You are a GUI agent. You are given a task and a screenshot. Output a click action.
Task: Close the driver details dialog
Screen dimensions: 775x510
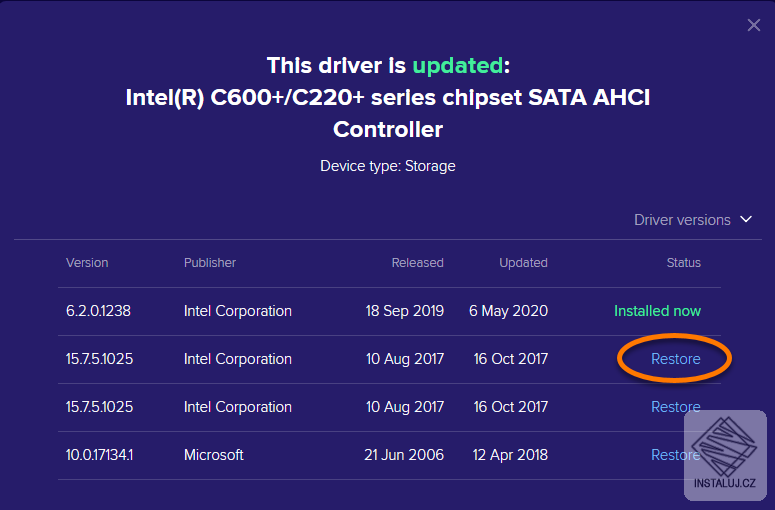(754, 25)
